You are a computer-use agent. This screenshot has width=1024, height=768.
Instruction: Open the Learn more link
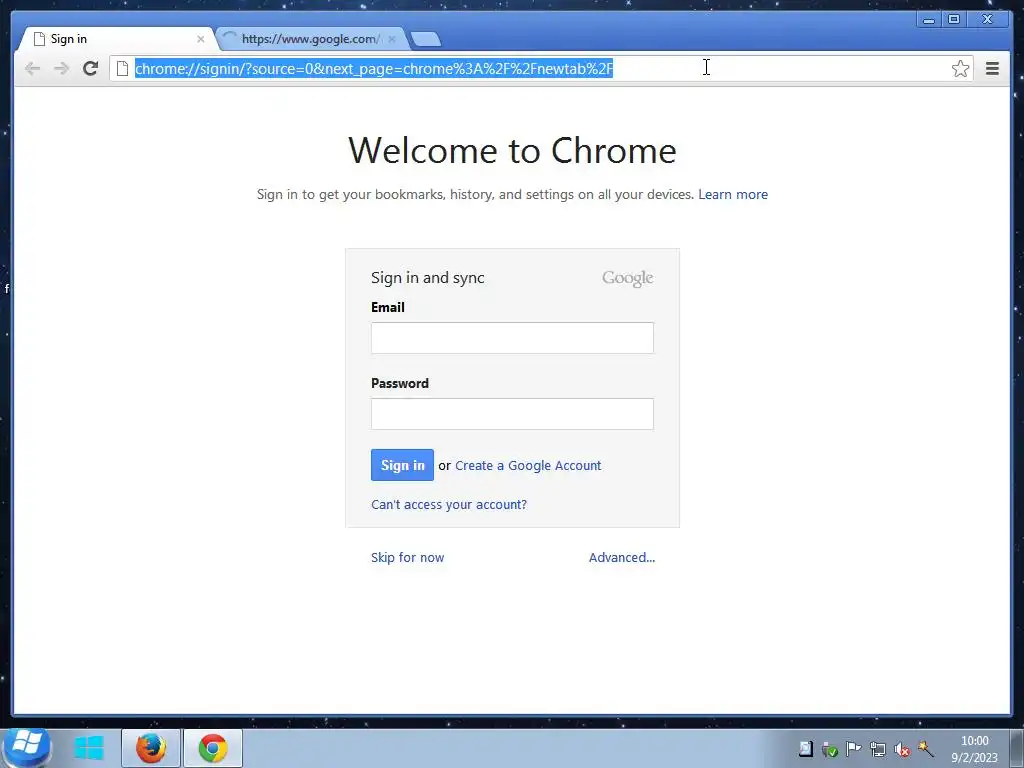coord(733,195)
